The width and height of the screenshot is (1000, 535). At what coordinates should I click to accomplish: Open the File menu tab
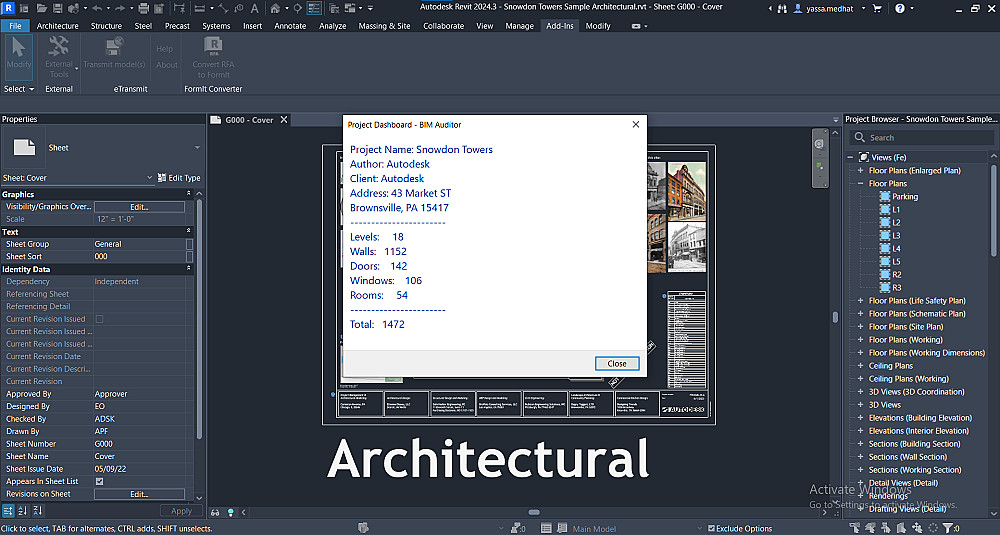tap(15, 26)
